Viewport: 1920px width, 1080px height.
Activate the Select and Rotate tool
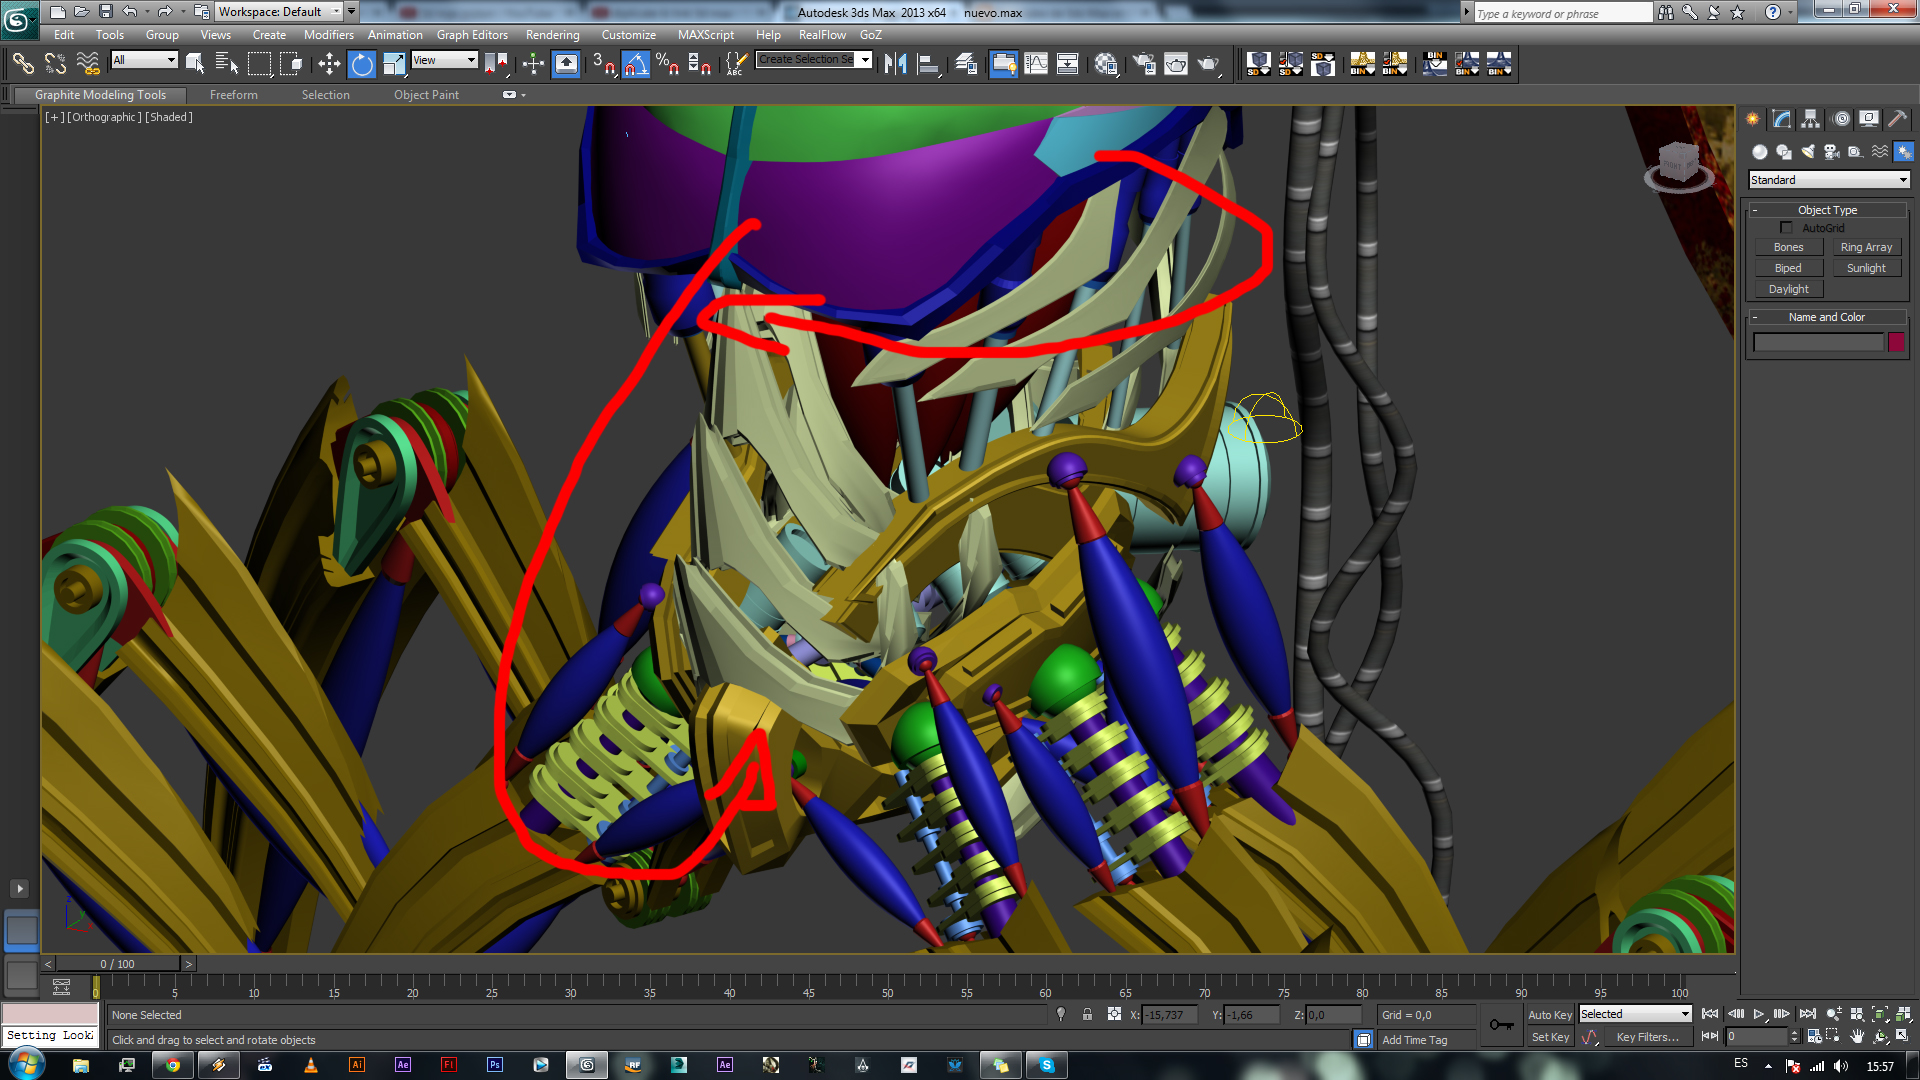coord(362,65)
